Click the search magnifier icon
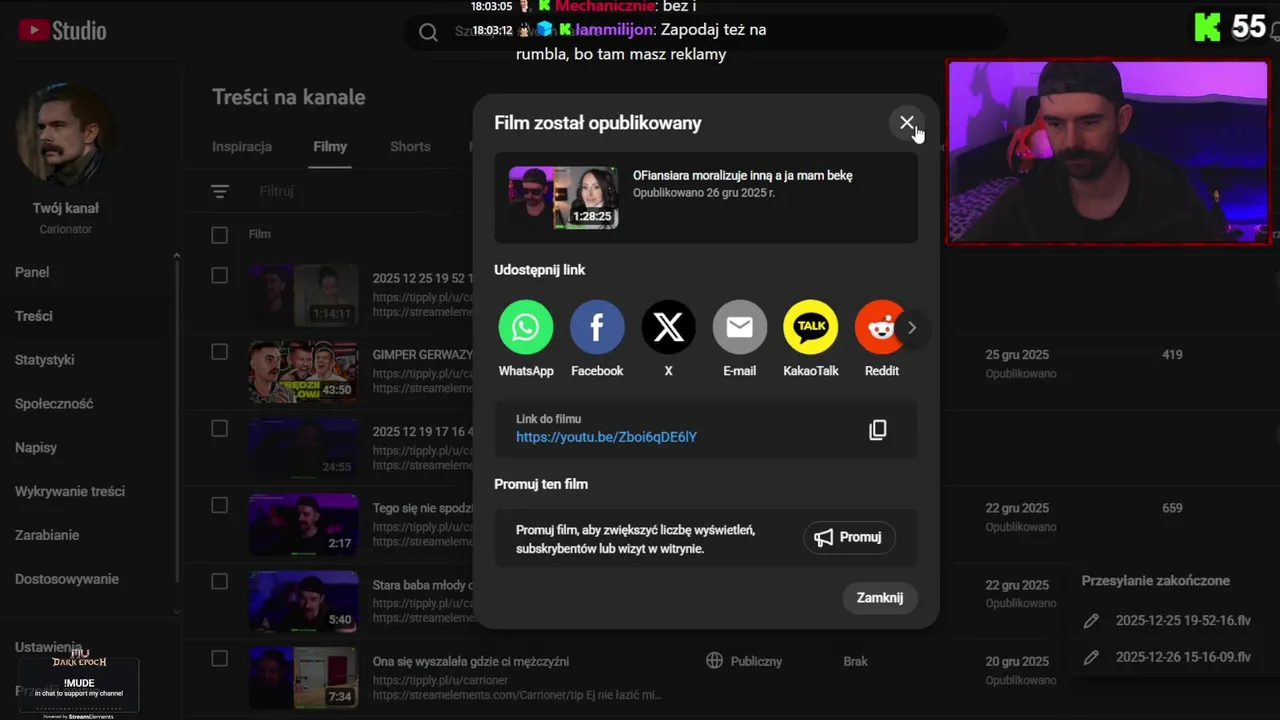This screenshot has width=1280, height=720. pyautogui.click(x=428, y=32)
